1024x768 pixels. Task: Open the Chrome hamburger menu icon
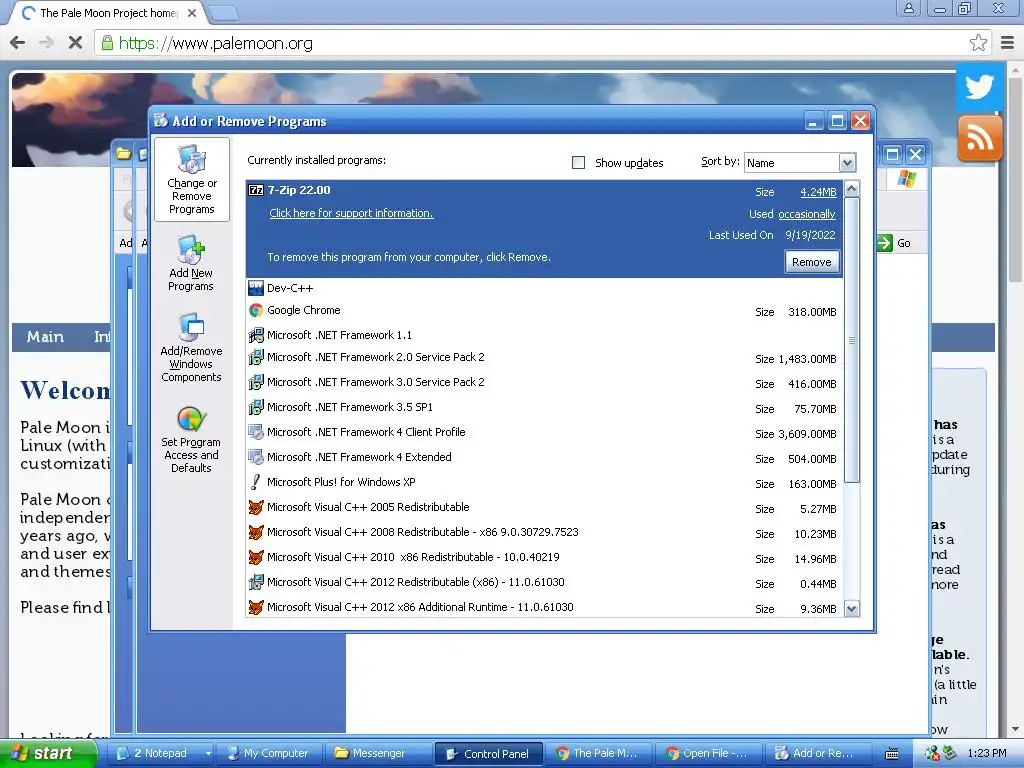[x=1008, y=43]
